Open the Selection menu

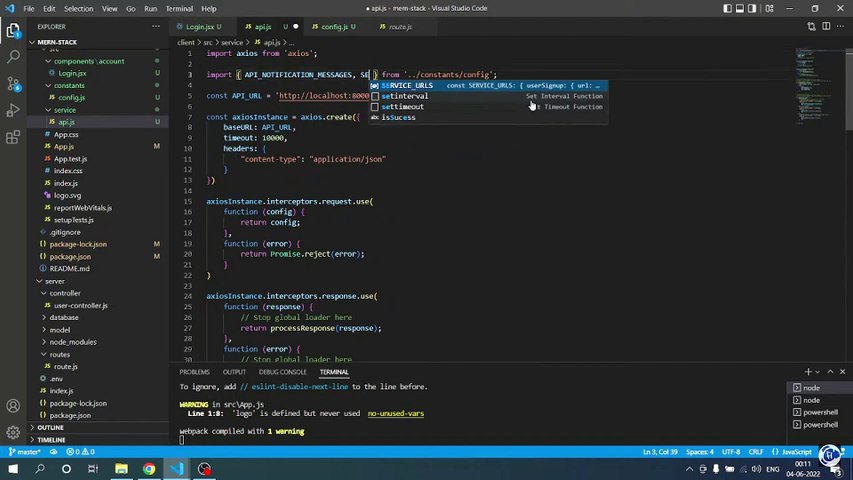78,8
